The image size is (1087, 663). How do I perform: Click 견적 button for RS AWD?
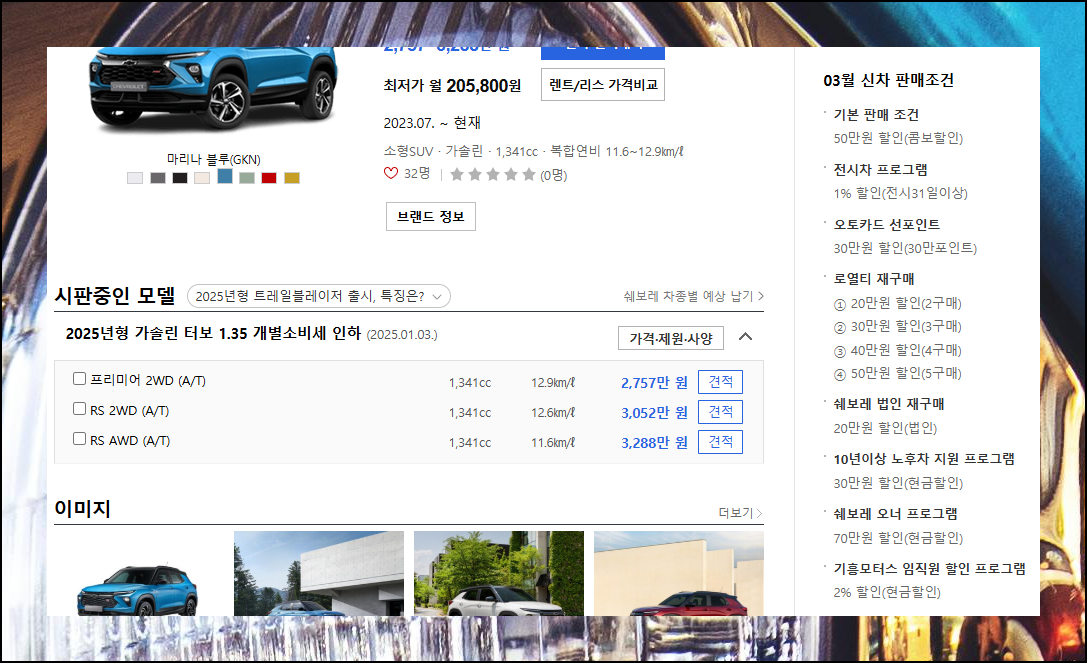720,442
